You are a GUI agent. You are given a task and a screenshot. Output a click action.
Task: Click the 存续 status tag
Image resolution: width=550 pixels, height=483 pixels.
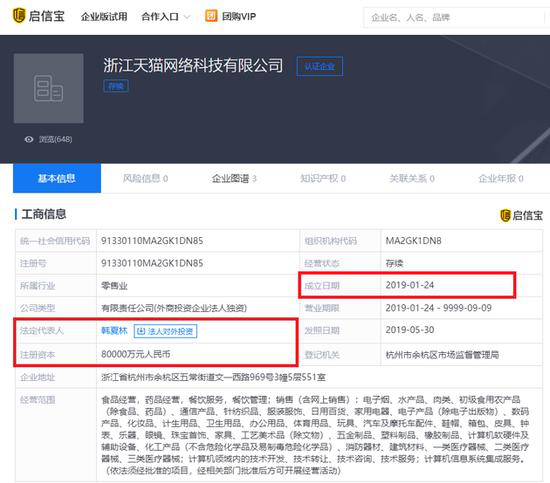coord(116,86)
